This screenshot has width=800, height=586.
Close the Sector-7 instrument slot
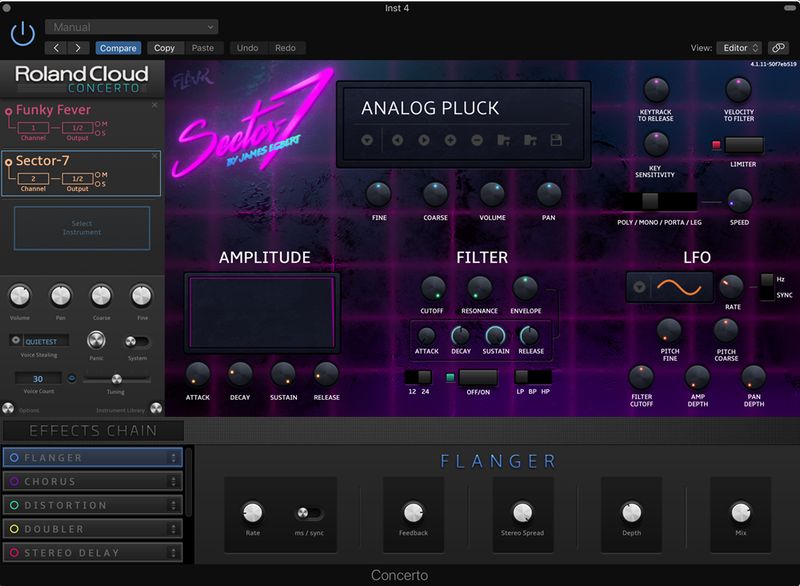click(x=155, y=156)
